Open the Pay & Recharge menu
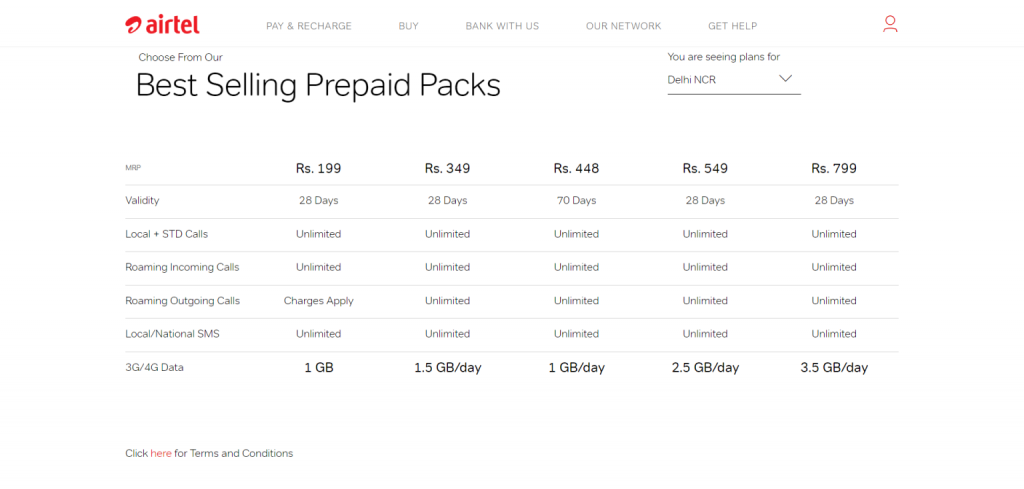The height and width of the screenshot is (489, 1024). (x=309, y=26)
